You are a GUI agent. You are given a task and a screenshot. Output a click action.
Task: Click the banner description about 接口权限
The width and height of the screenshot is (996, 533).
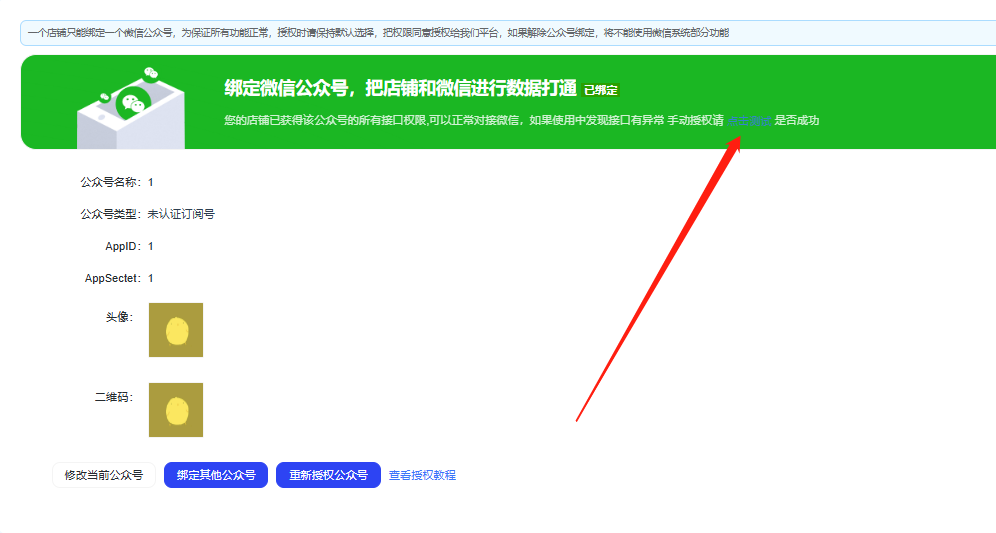pyautogui.click(x=470, y=121)
